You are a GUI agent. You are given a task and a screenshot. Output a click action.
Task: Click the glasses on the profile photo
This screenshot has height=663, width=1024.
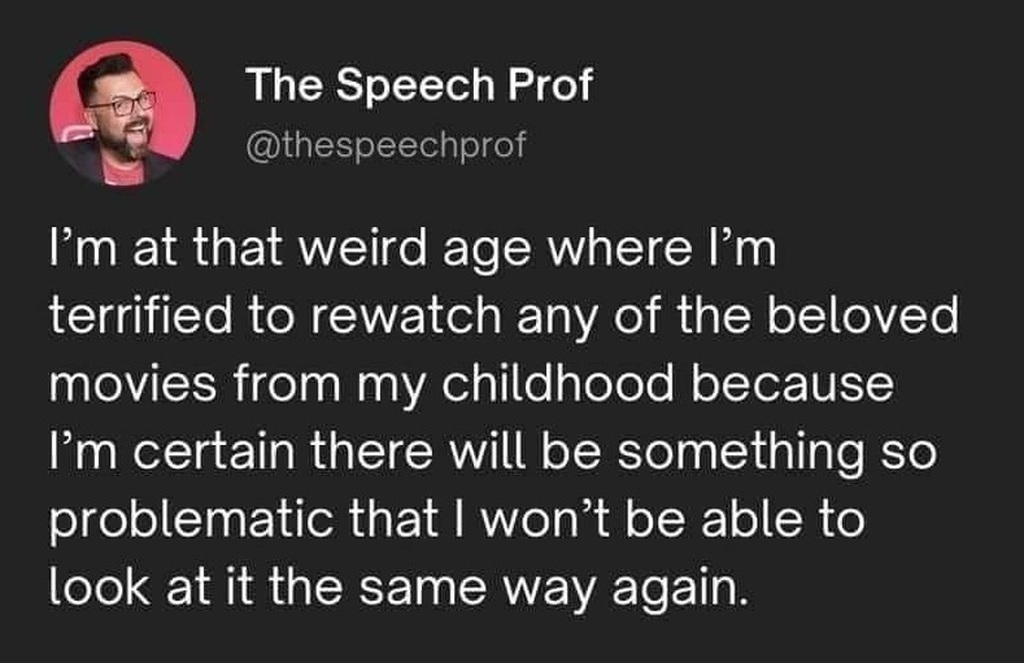pyautogui.click(x=127, y=103)
